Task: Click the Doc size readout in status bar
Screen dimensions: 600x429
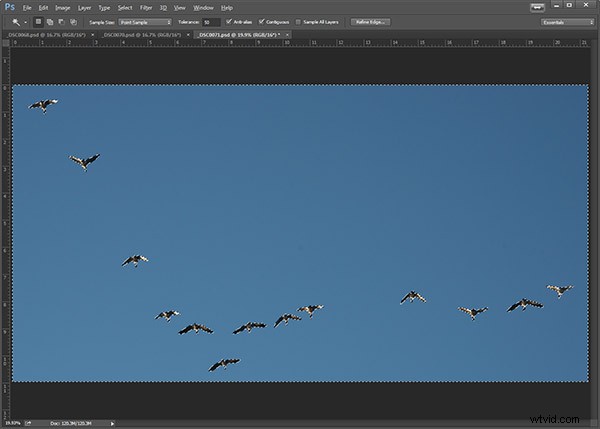Action: pyautogui.click(x=71, y=423)
